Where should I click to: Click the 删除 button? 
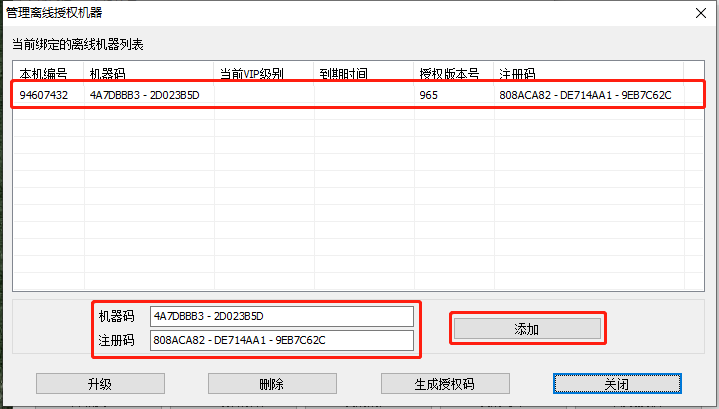click(271, 384)
